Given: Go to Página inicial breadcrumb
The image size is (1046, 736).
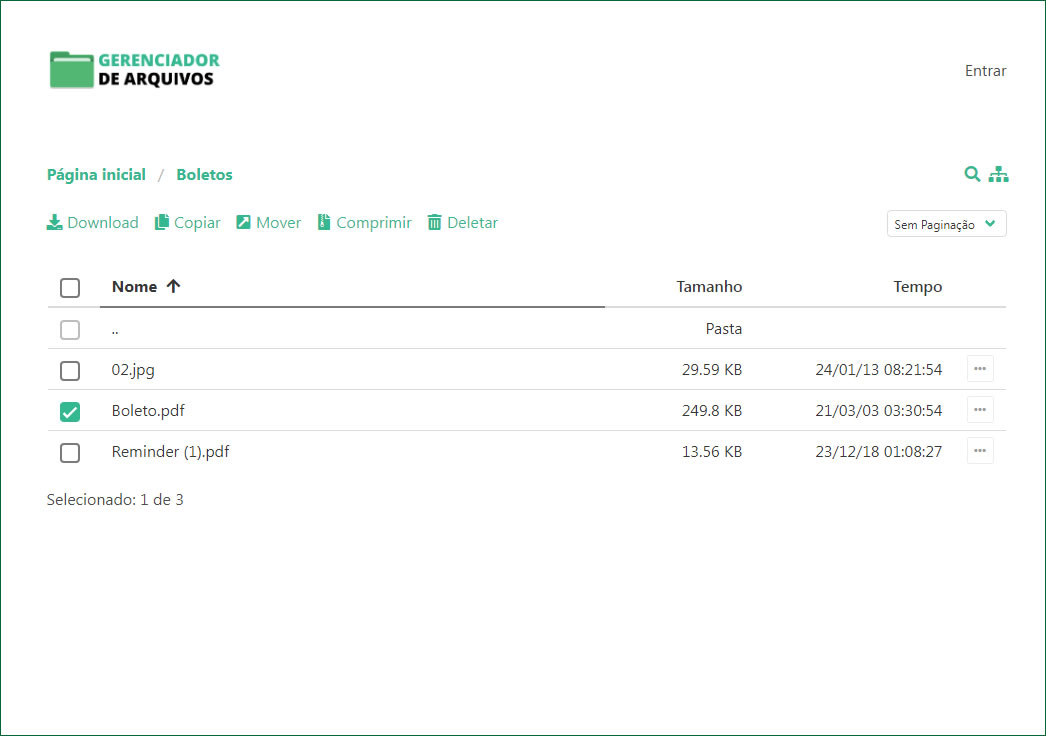Looking at the screenshot, I should pos(96,175).
